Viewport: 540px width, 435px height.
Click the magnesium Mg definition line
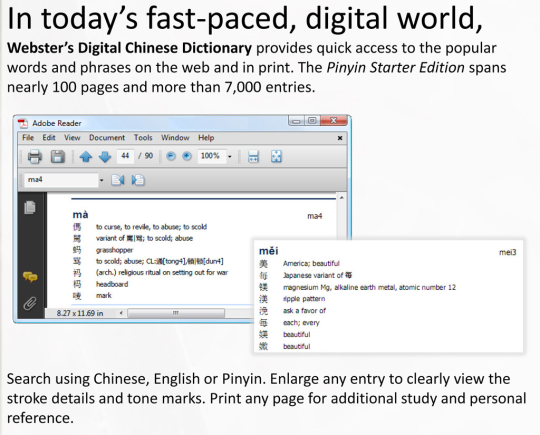point(369,287)
